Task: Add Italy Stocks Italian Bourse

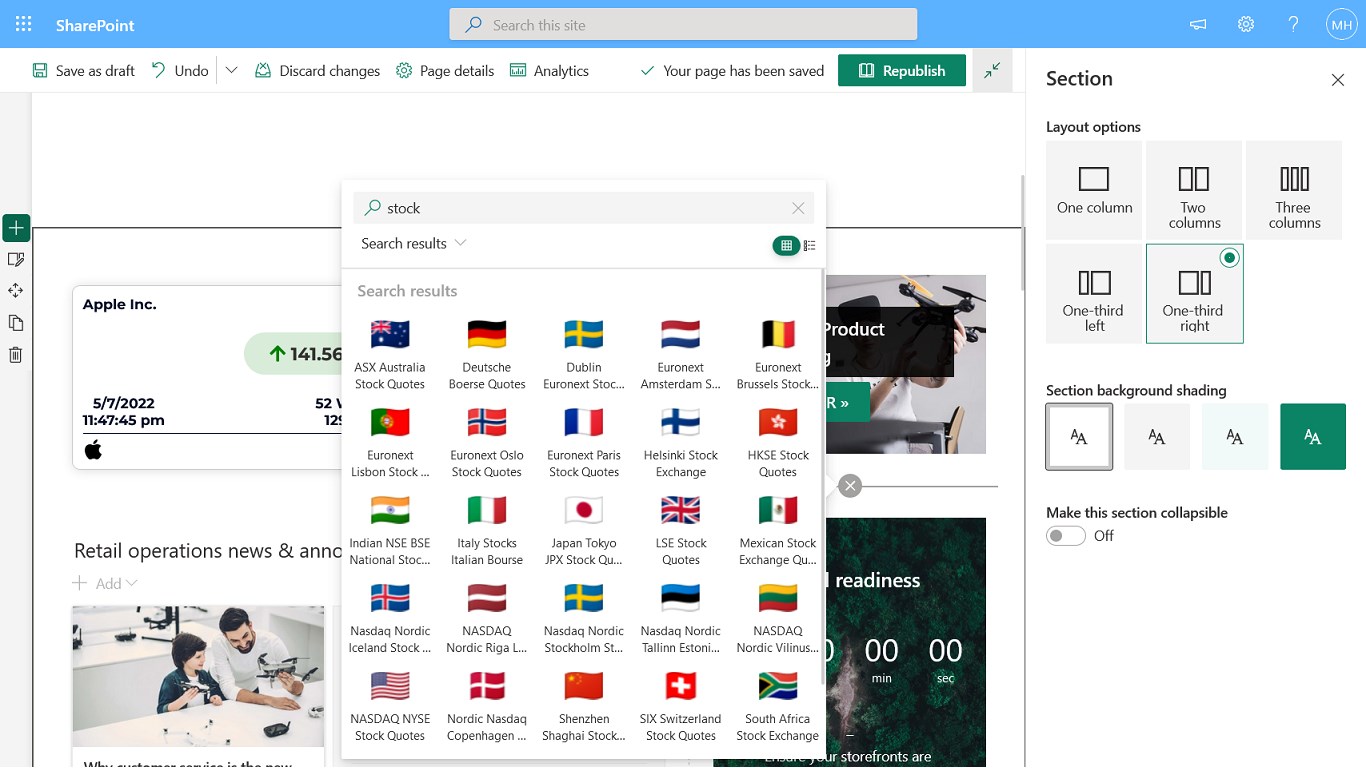Action: [x=487, y=530]
